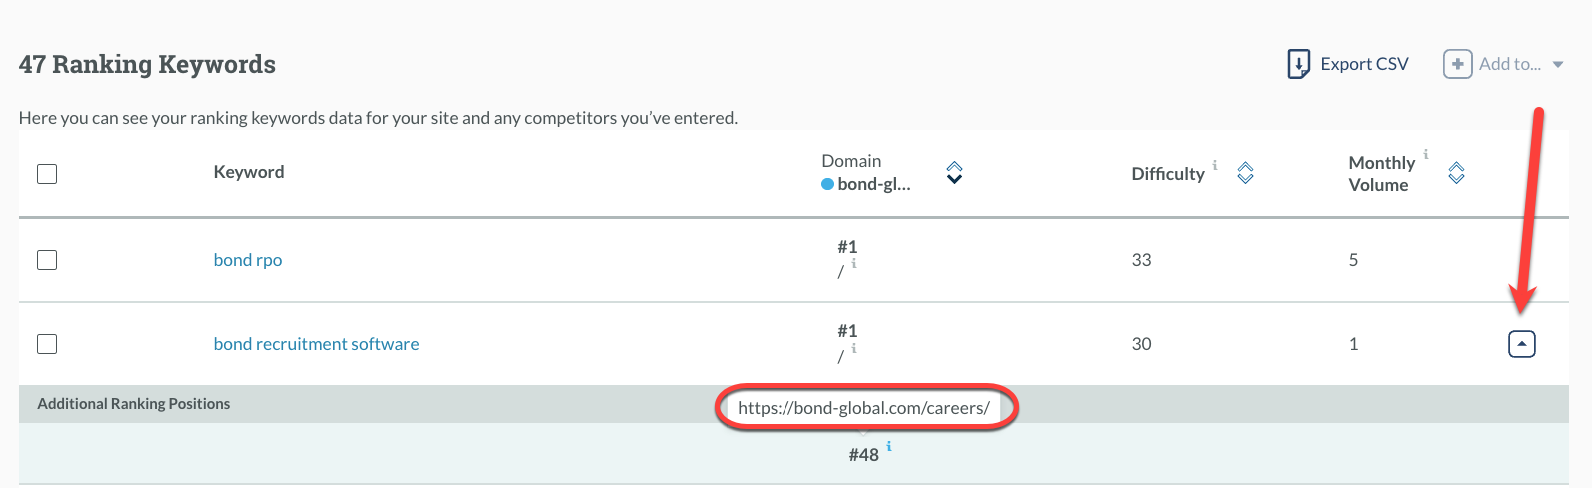
Task: Click the Monthly Volume info icon
Action: click(1426, 154)
